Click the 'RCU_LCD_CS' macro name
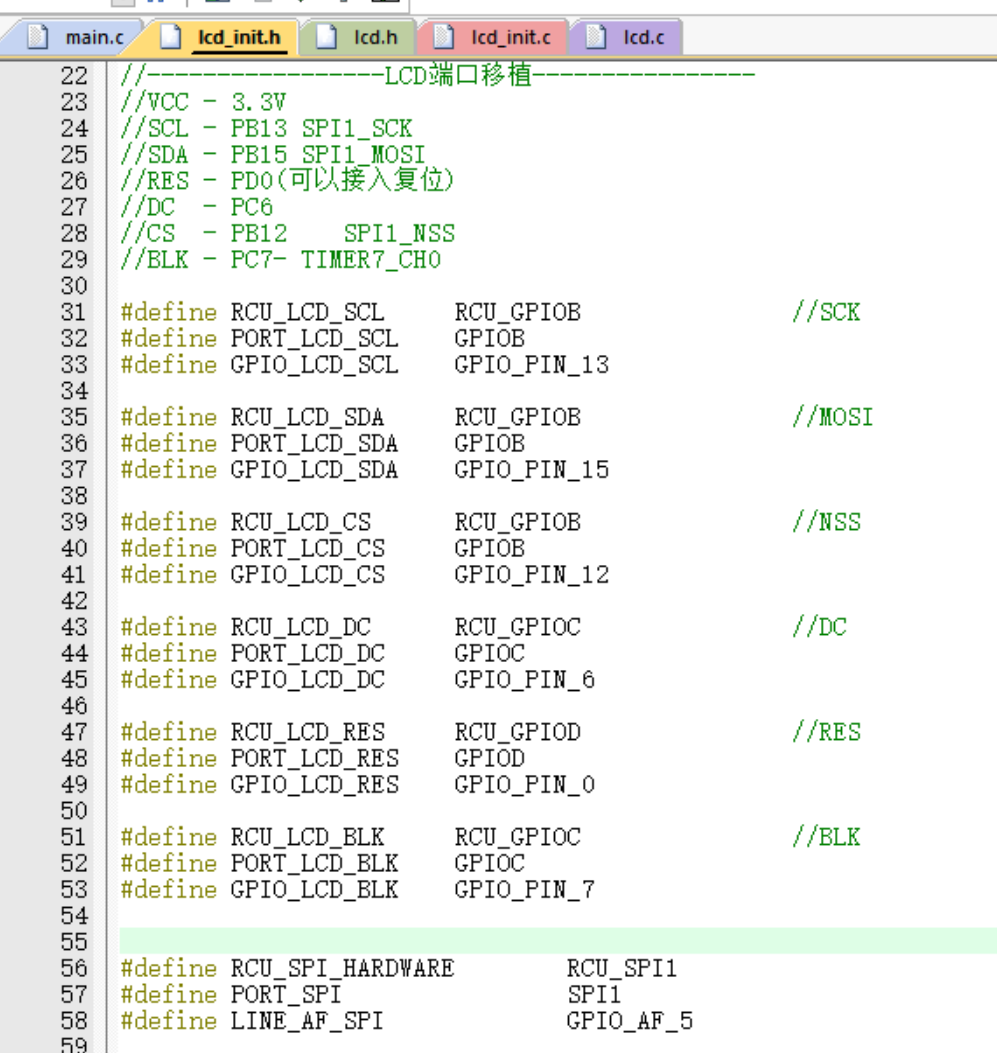The image size is (997, 1053). click(301, 522)
